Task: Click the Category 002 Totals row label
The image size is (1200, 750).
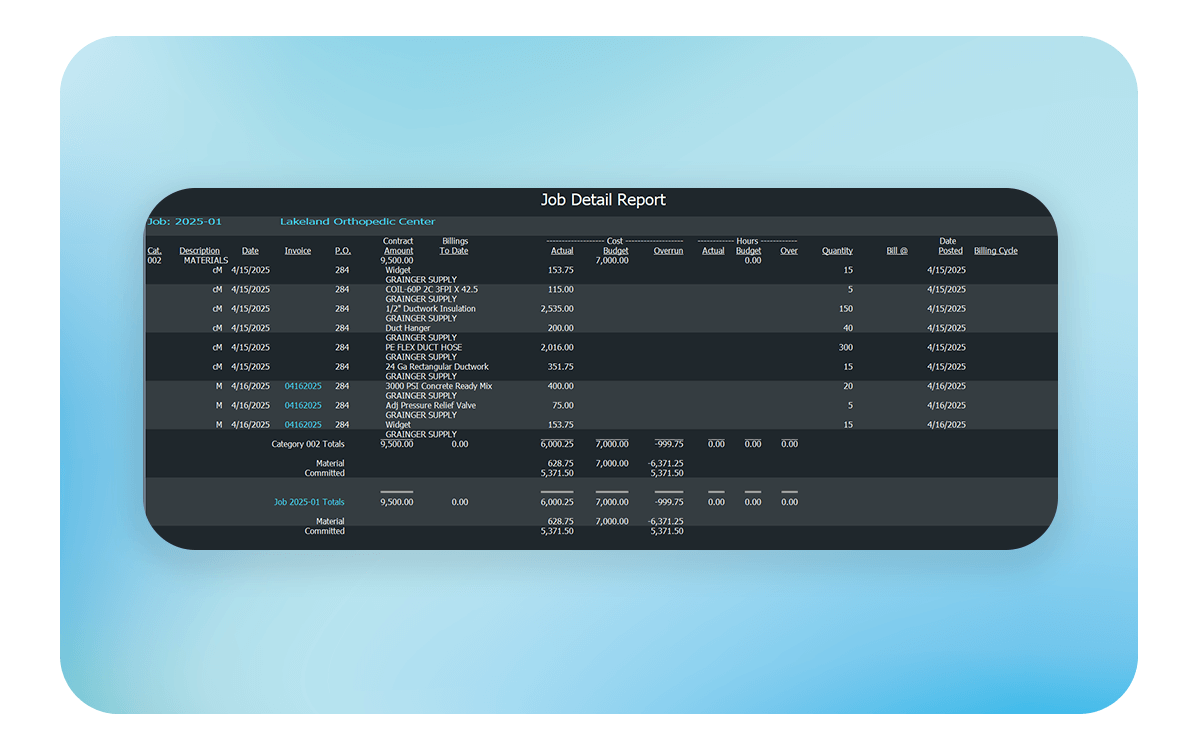Action: pos(308,444)
